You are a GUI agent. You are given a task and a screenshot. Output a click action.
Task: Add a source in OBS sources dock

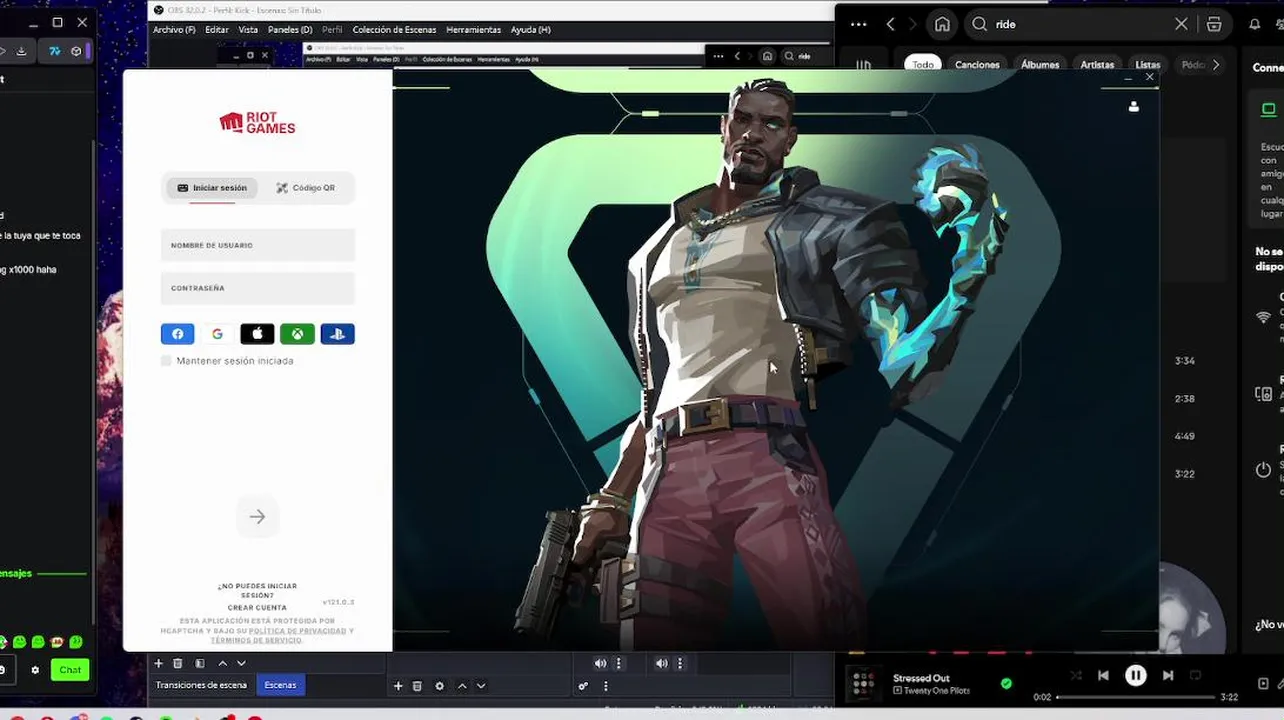coord(398,686)
